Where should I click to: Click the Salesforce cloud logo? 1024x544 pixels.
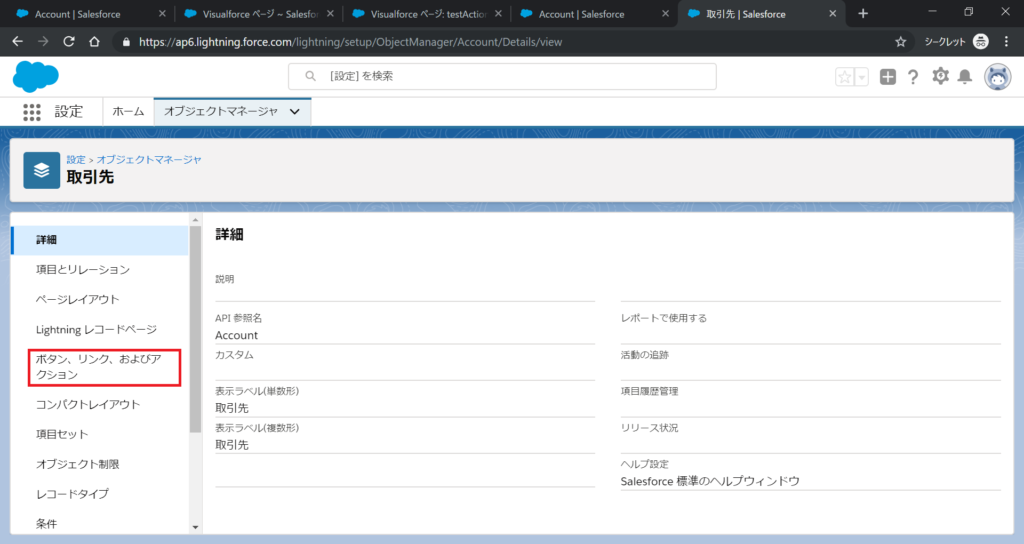pos(36,77)
